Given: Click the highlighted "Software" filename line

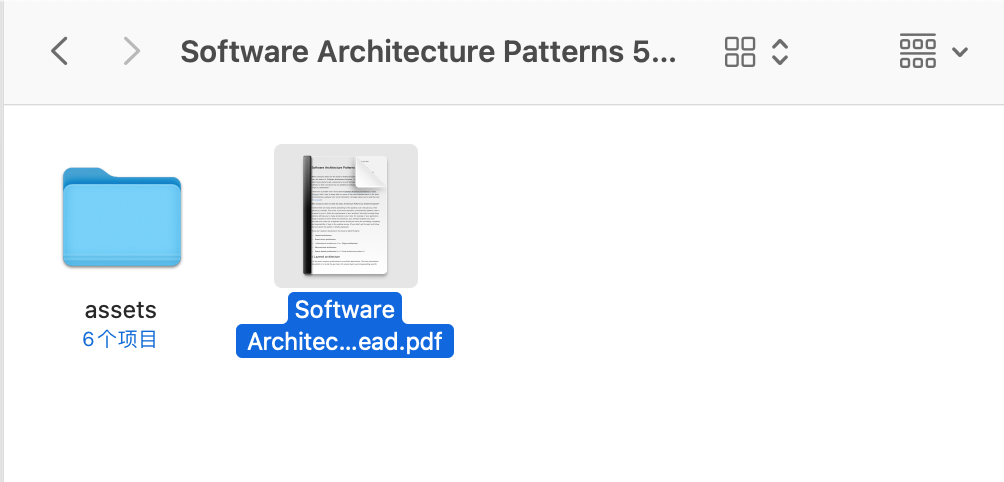Looking at the screenshot, I should pos(345,309).
